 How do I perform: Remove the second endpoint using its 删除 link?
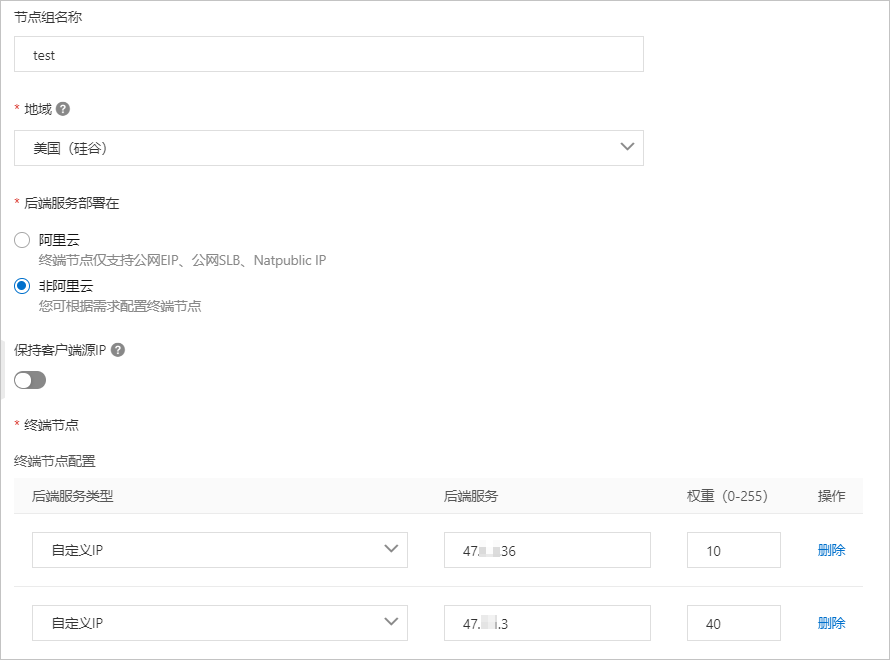(x=831, y=622)
